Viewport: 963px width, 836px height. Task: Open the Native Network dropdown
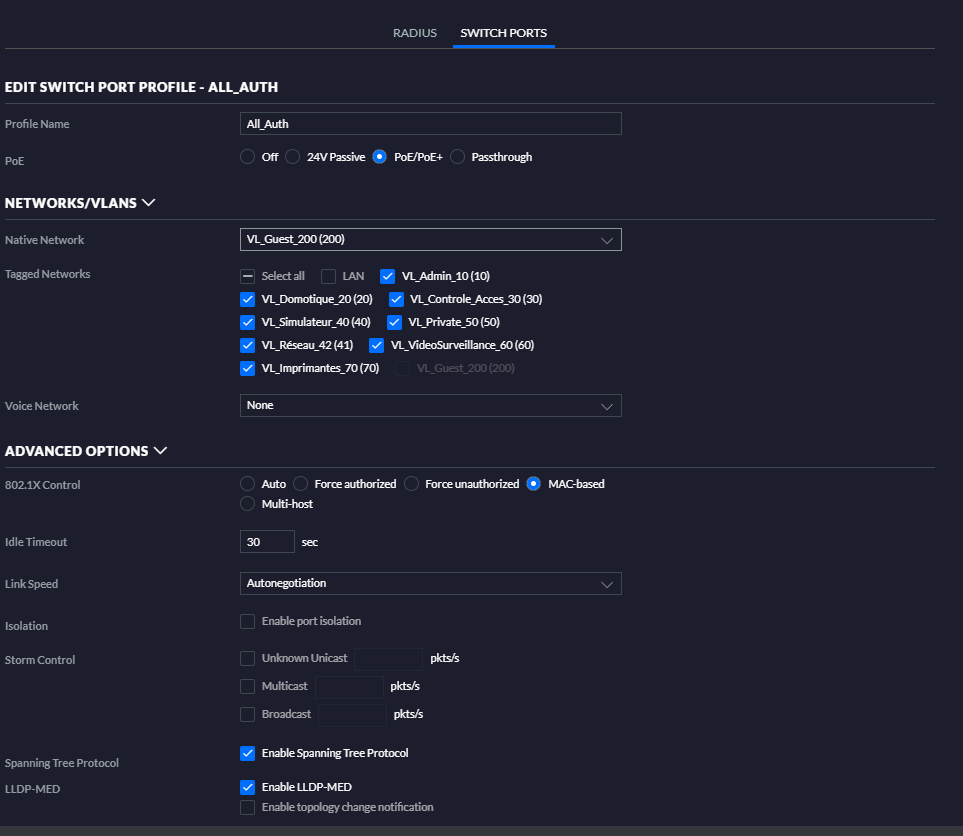(x=430, y=240)
